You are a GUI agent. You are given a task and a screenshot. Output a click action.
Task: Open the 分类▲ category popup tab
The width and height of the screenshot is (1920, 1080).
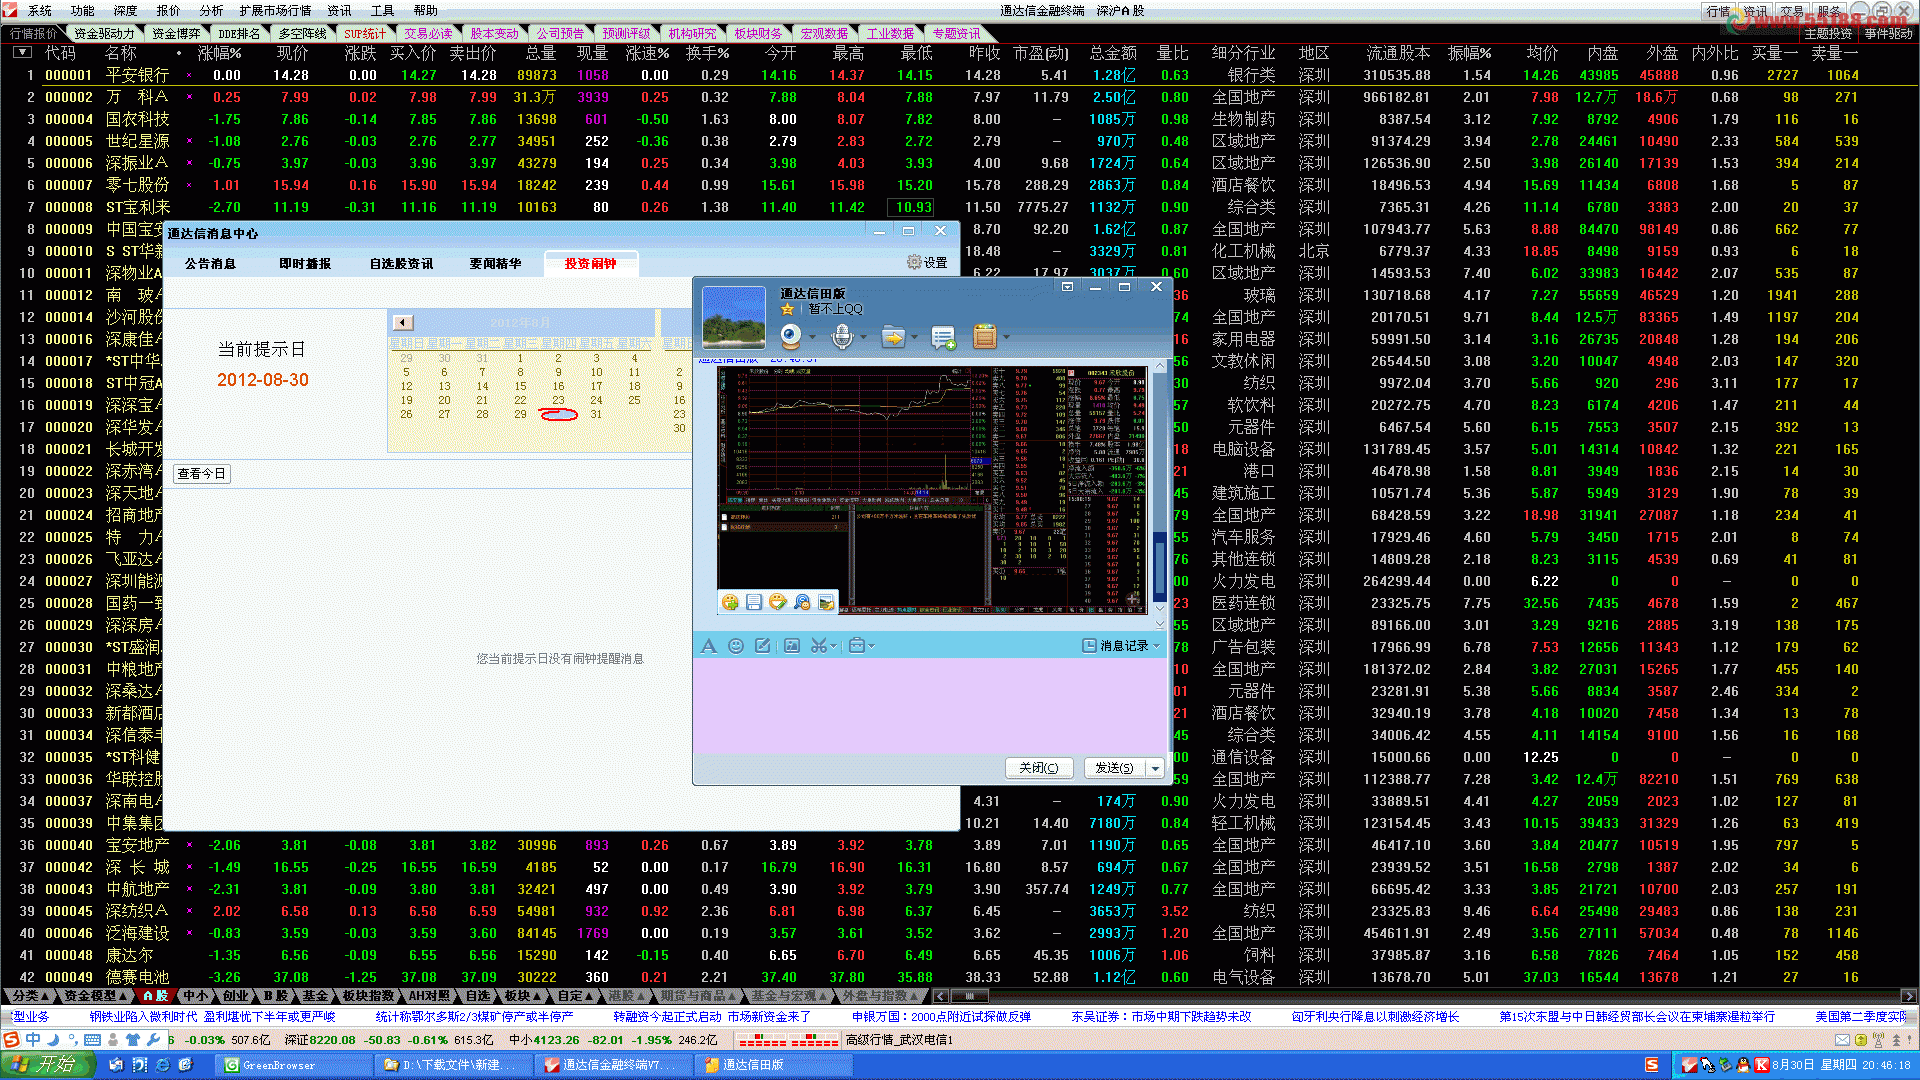coord(30,996)
